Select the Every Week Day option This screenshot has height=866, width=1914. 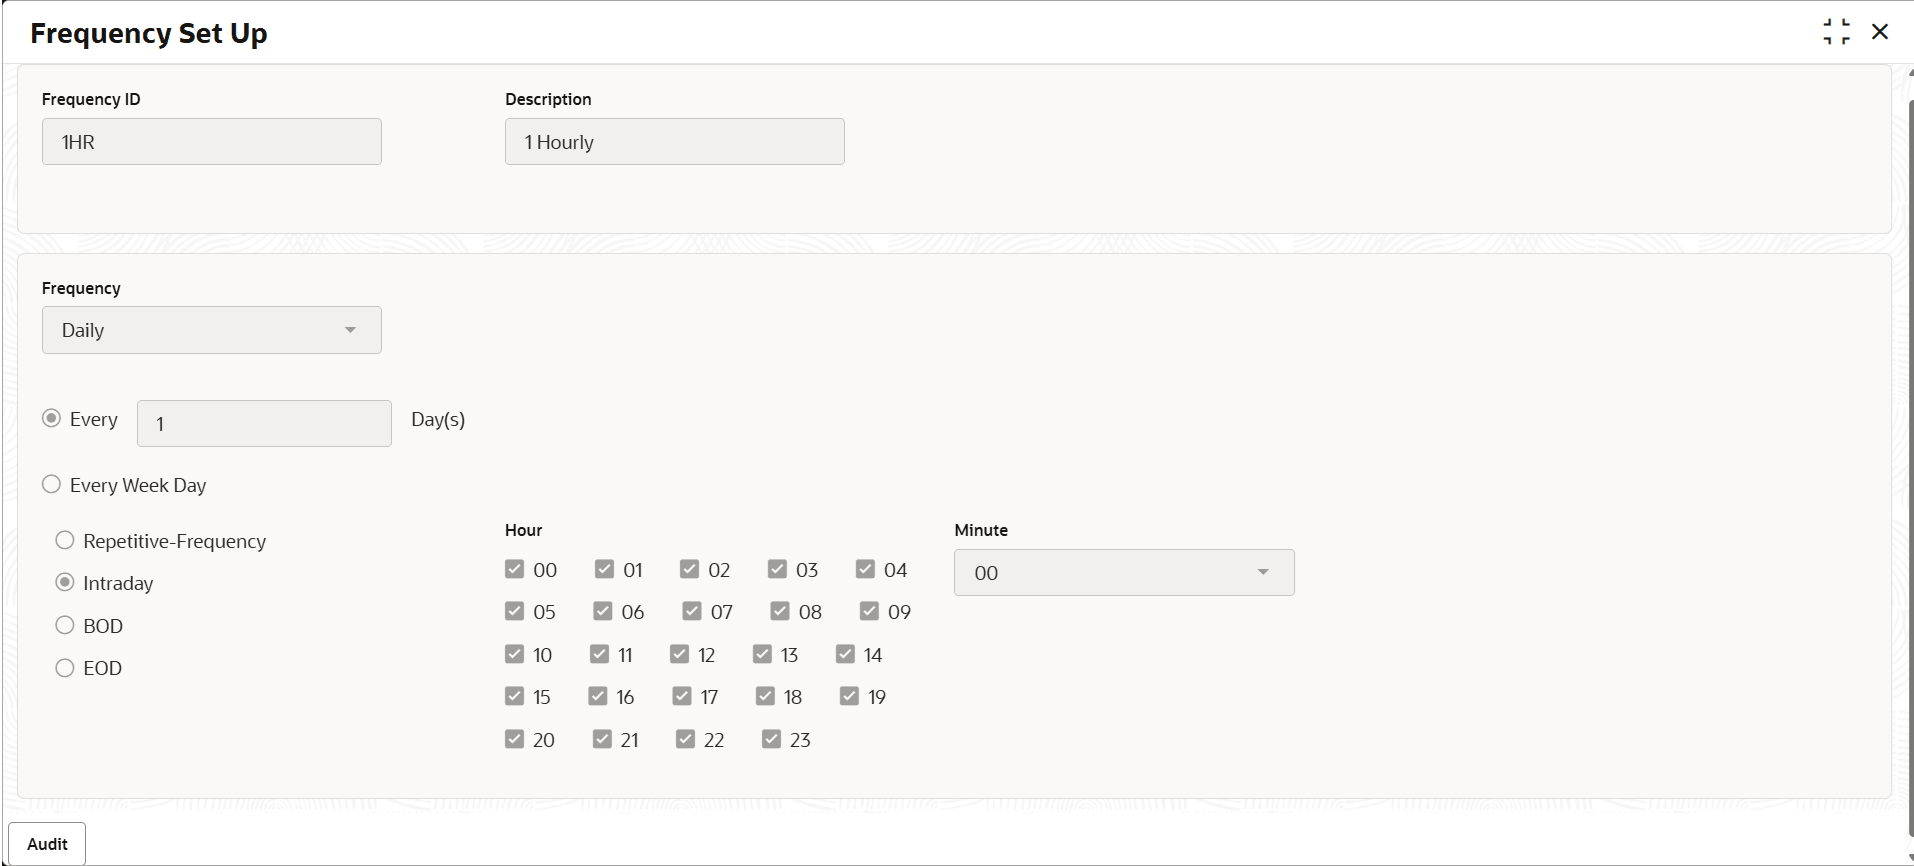pos(52,485)
